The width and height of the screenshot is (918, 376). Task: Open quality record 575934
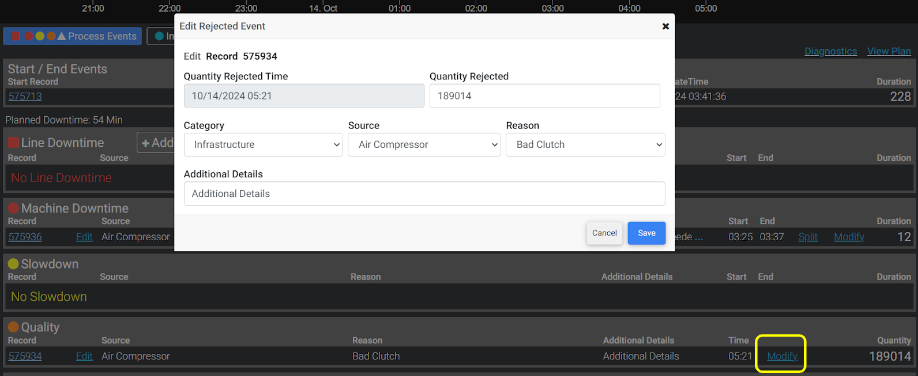click(x=25, y=356)
